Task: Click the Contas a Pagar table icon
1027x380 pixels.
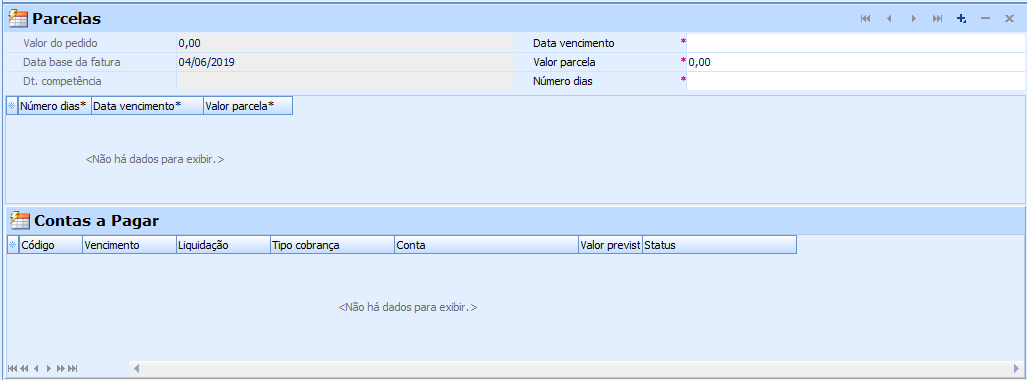Action: click(20, 220)
